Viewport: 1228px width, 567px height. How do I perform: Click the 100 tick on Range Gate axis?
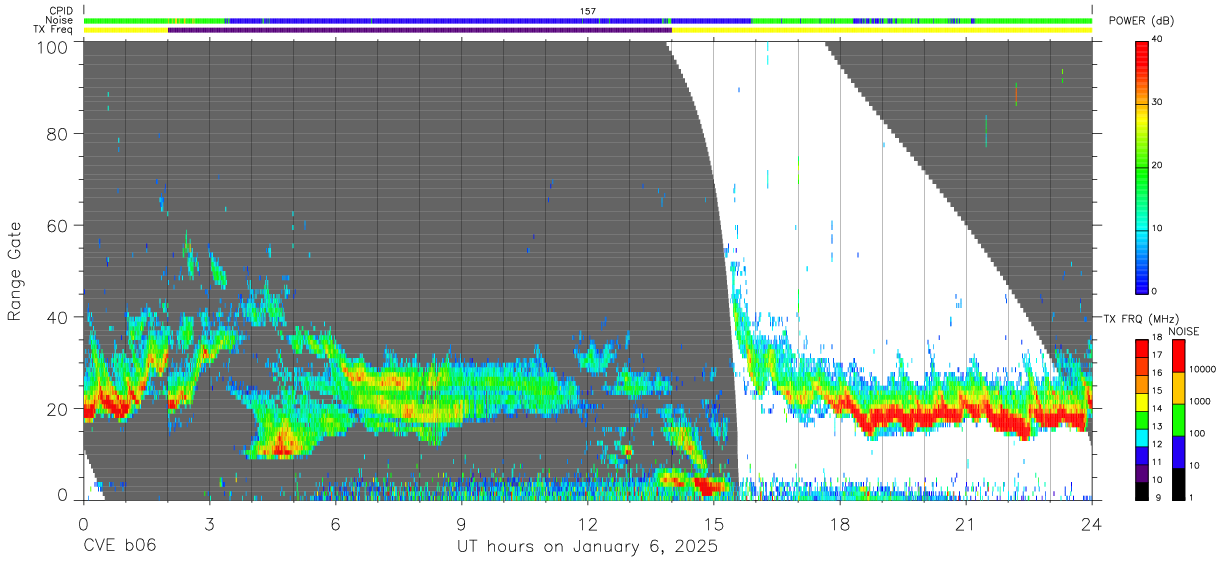point(52,47)
